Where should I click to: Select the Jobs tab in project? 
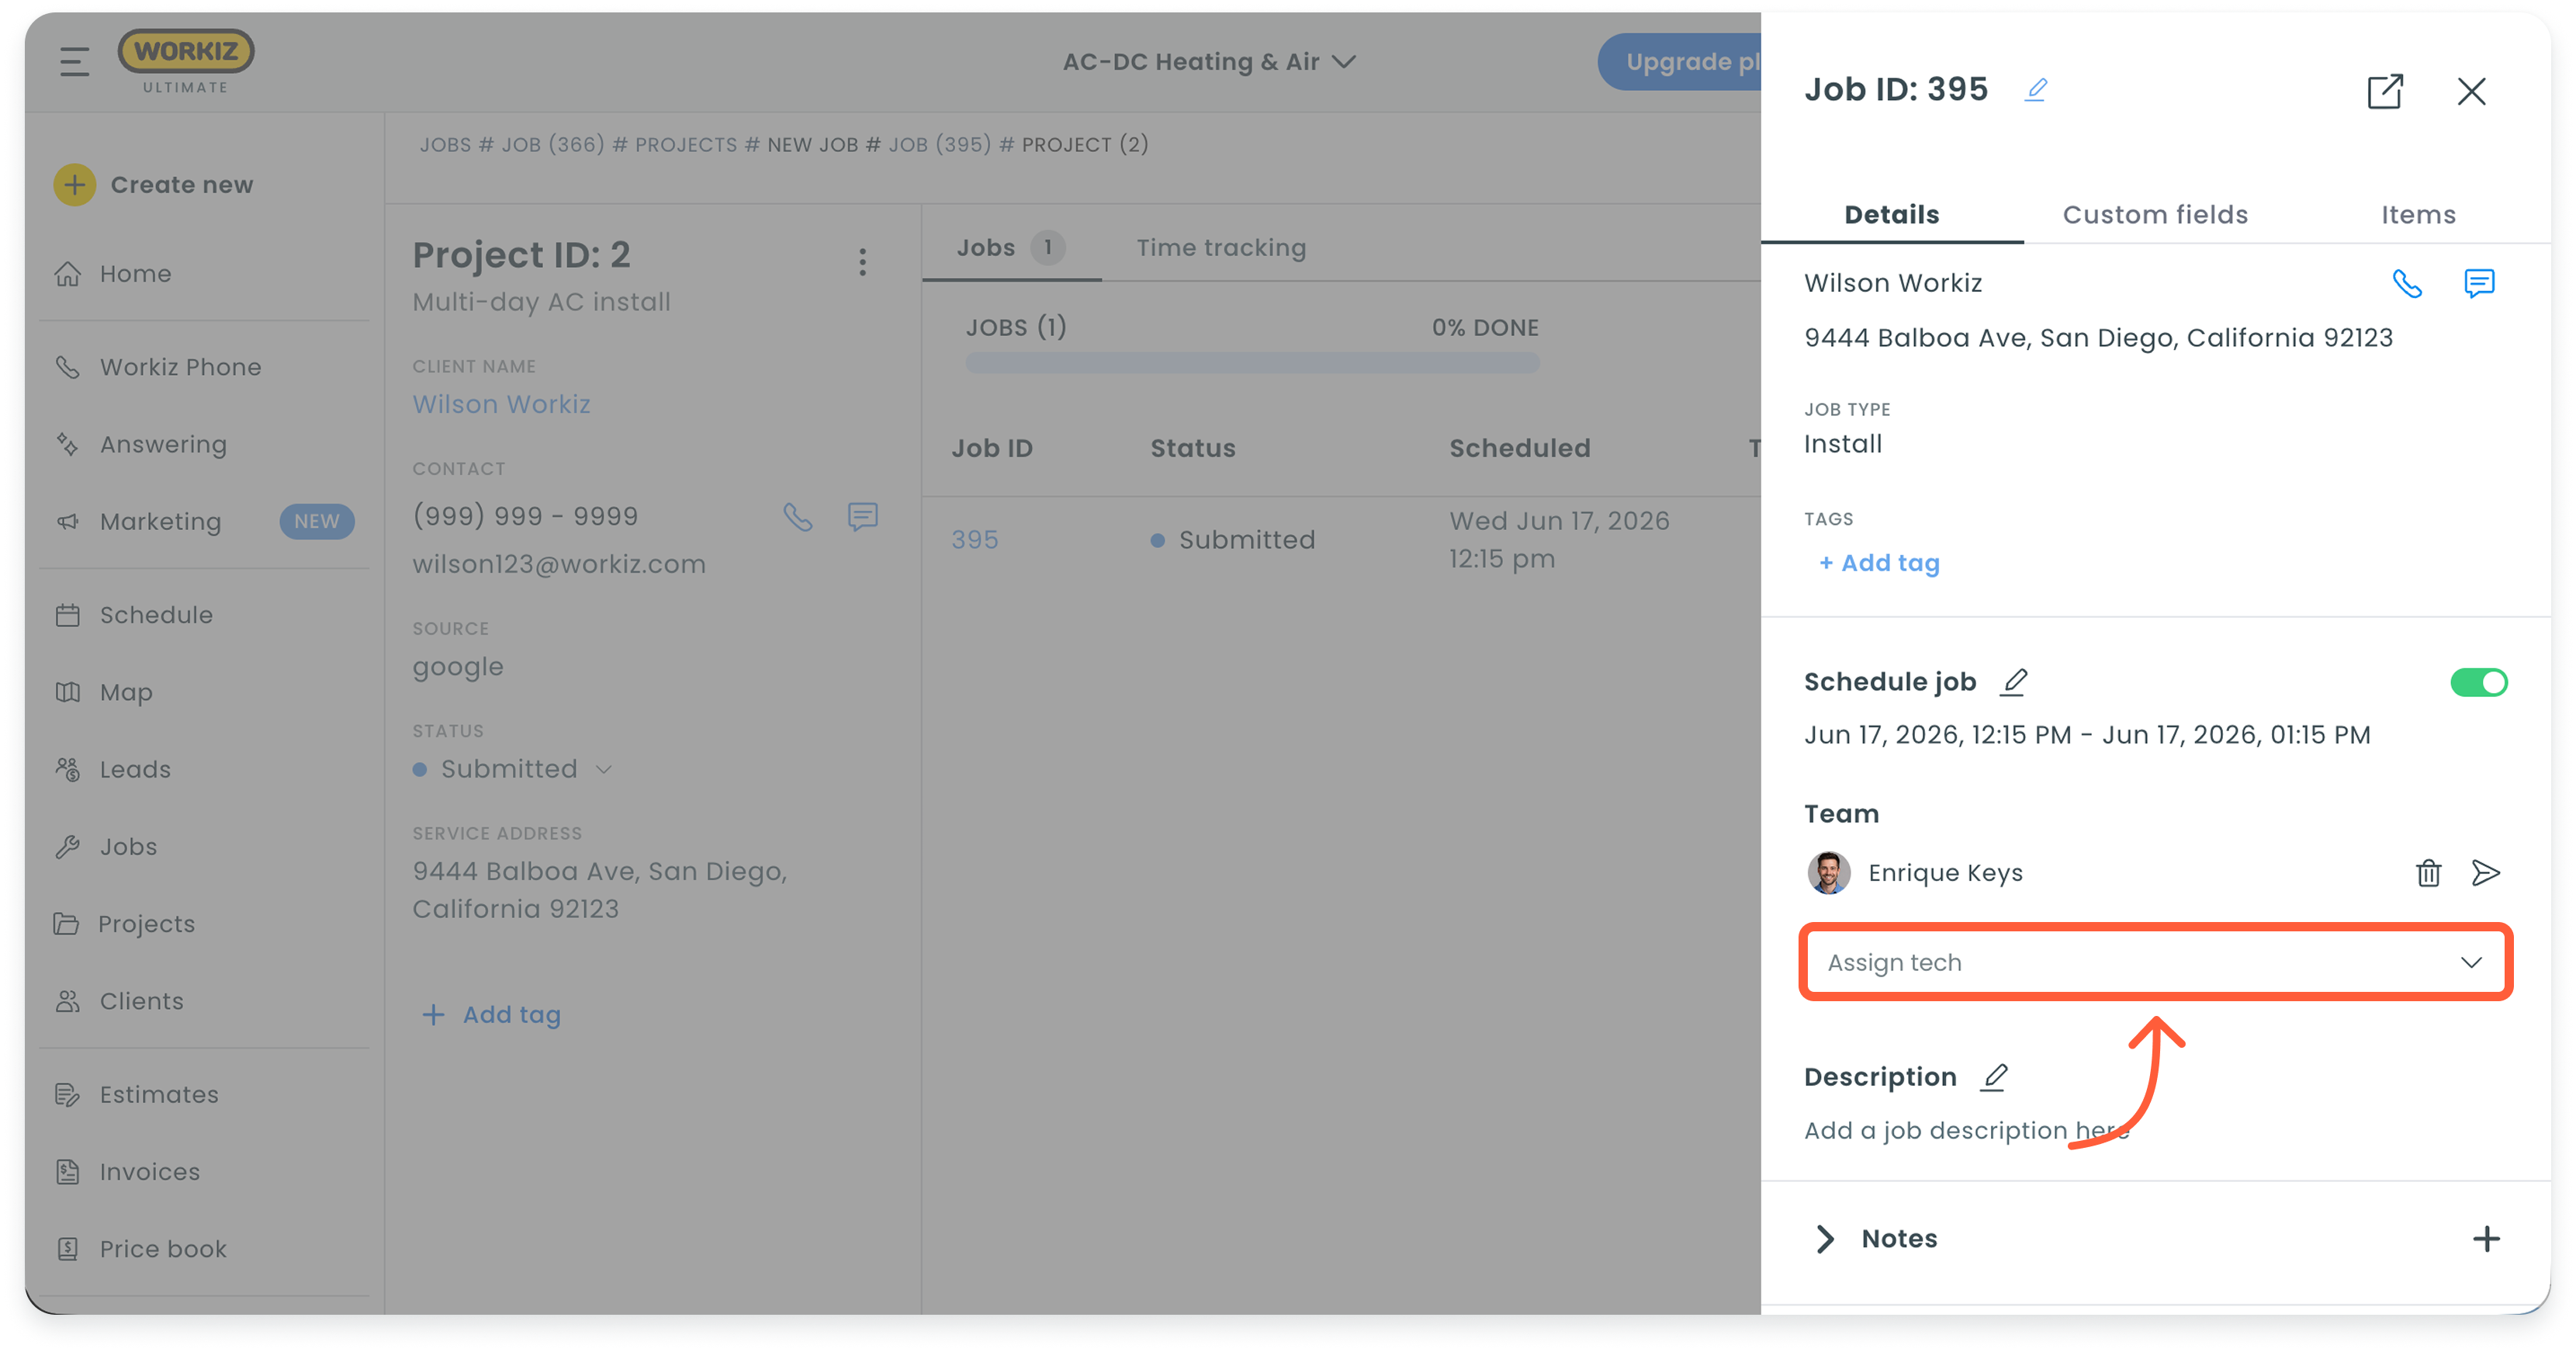[x=1010, y=248]
